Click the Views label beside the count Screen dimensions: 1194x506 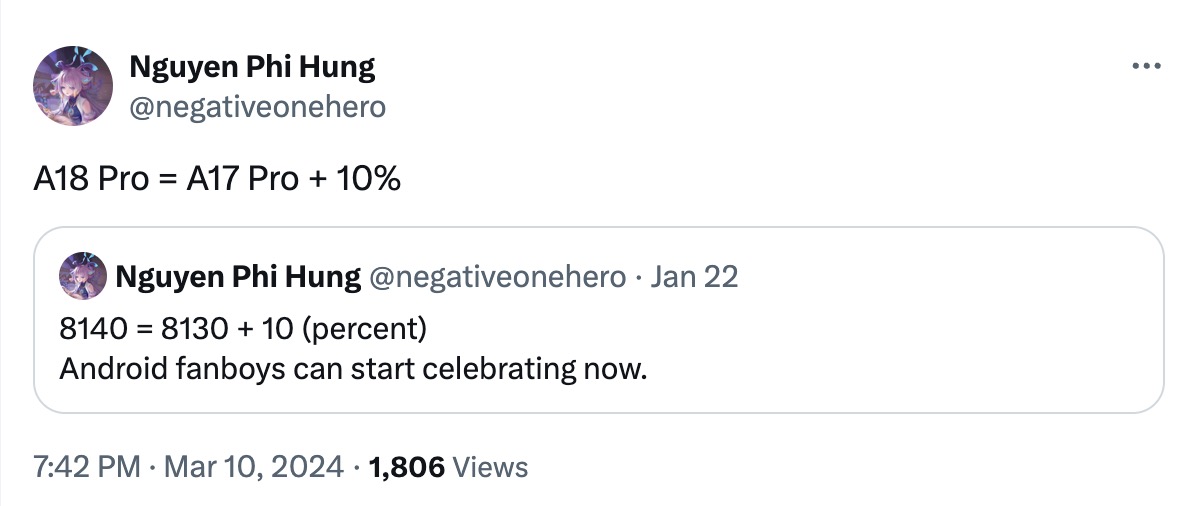click(x=490, y=466)
